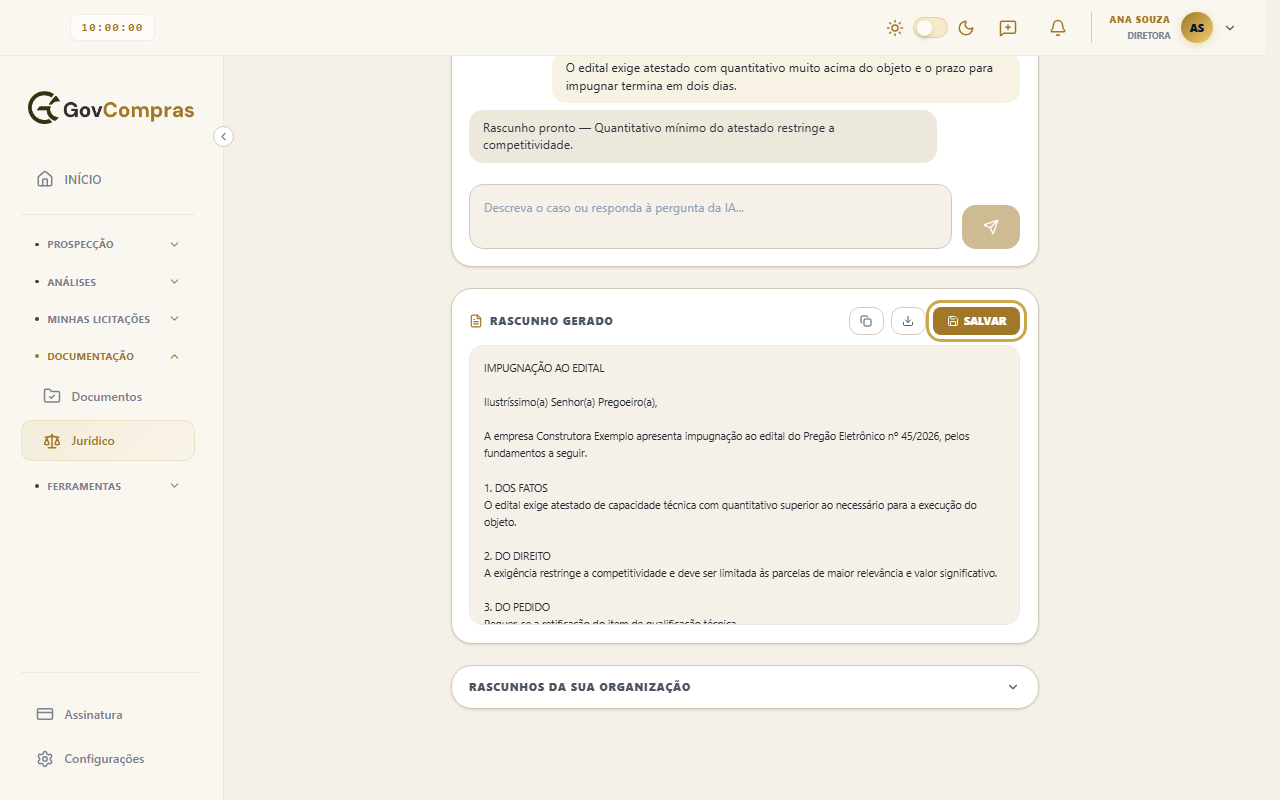Collapse the Documentação section
The image size is (1280, 800).
tap(108, 356)
